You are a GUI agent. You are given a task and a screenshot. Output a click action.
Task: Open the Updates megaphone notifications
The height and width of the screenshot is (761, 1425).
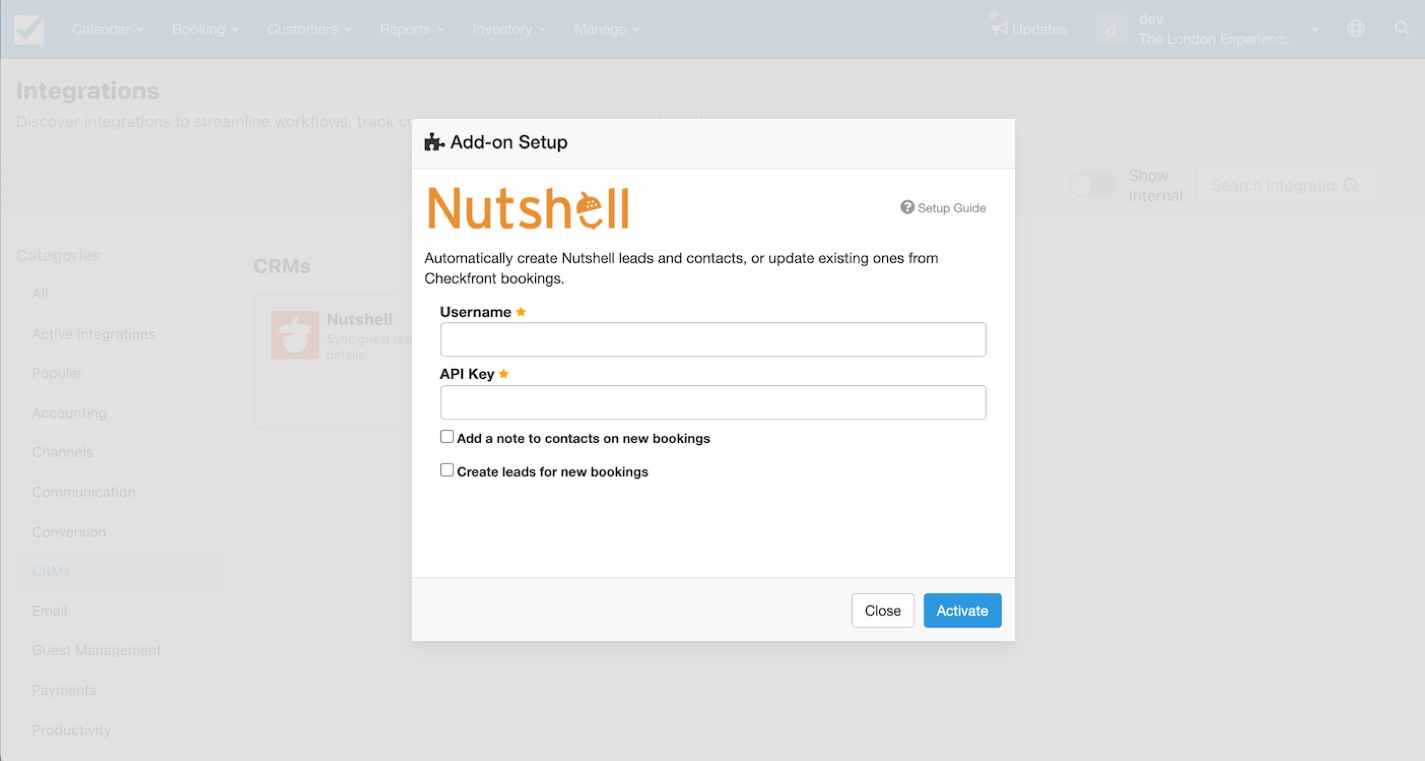click(x=1029, y=29)
